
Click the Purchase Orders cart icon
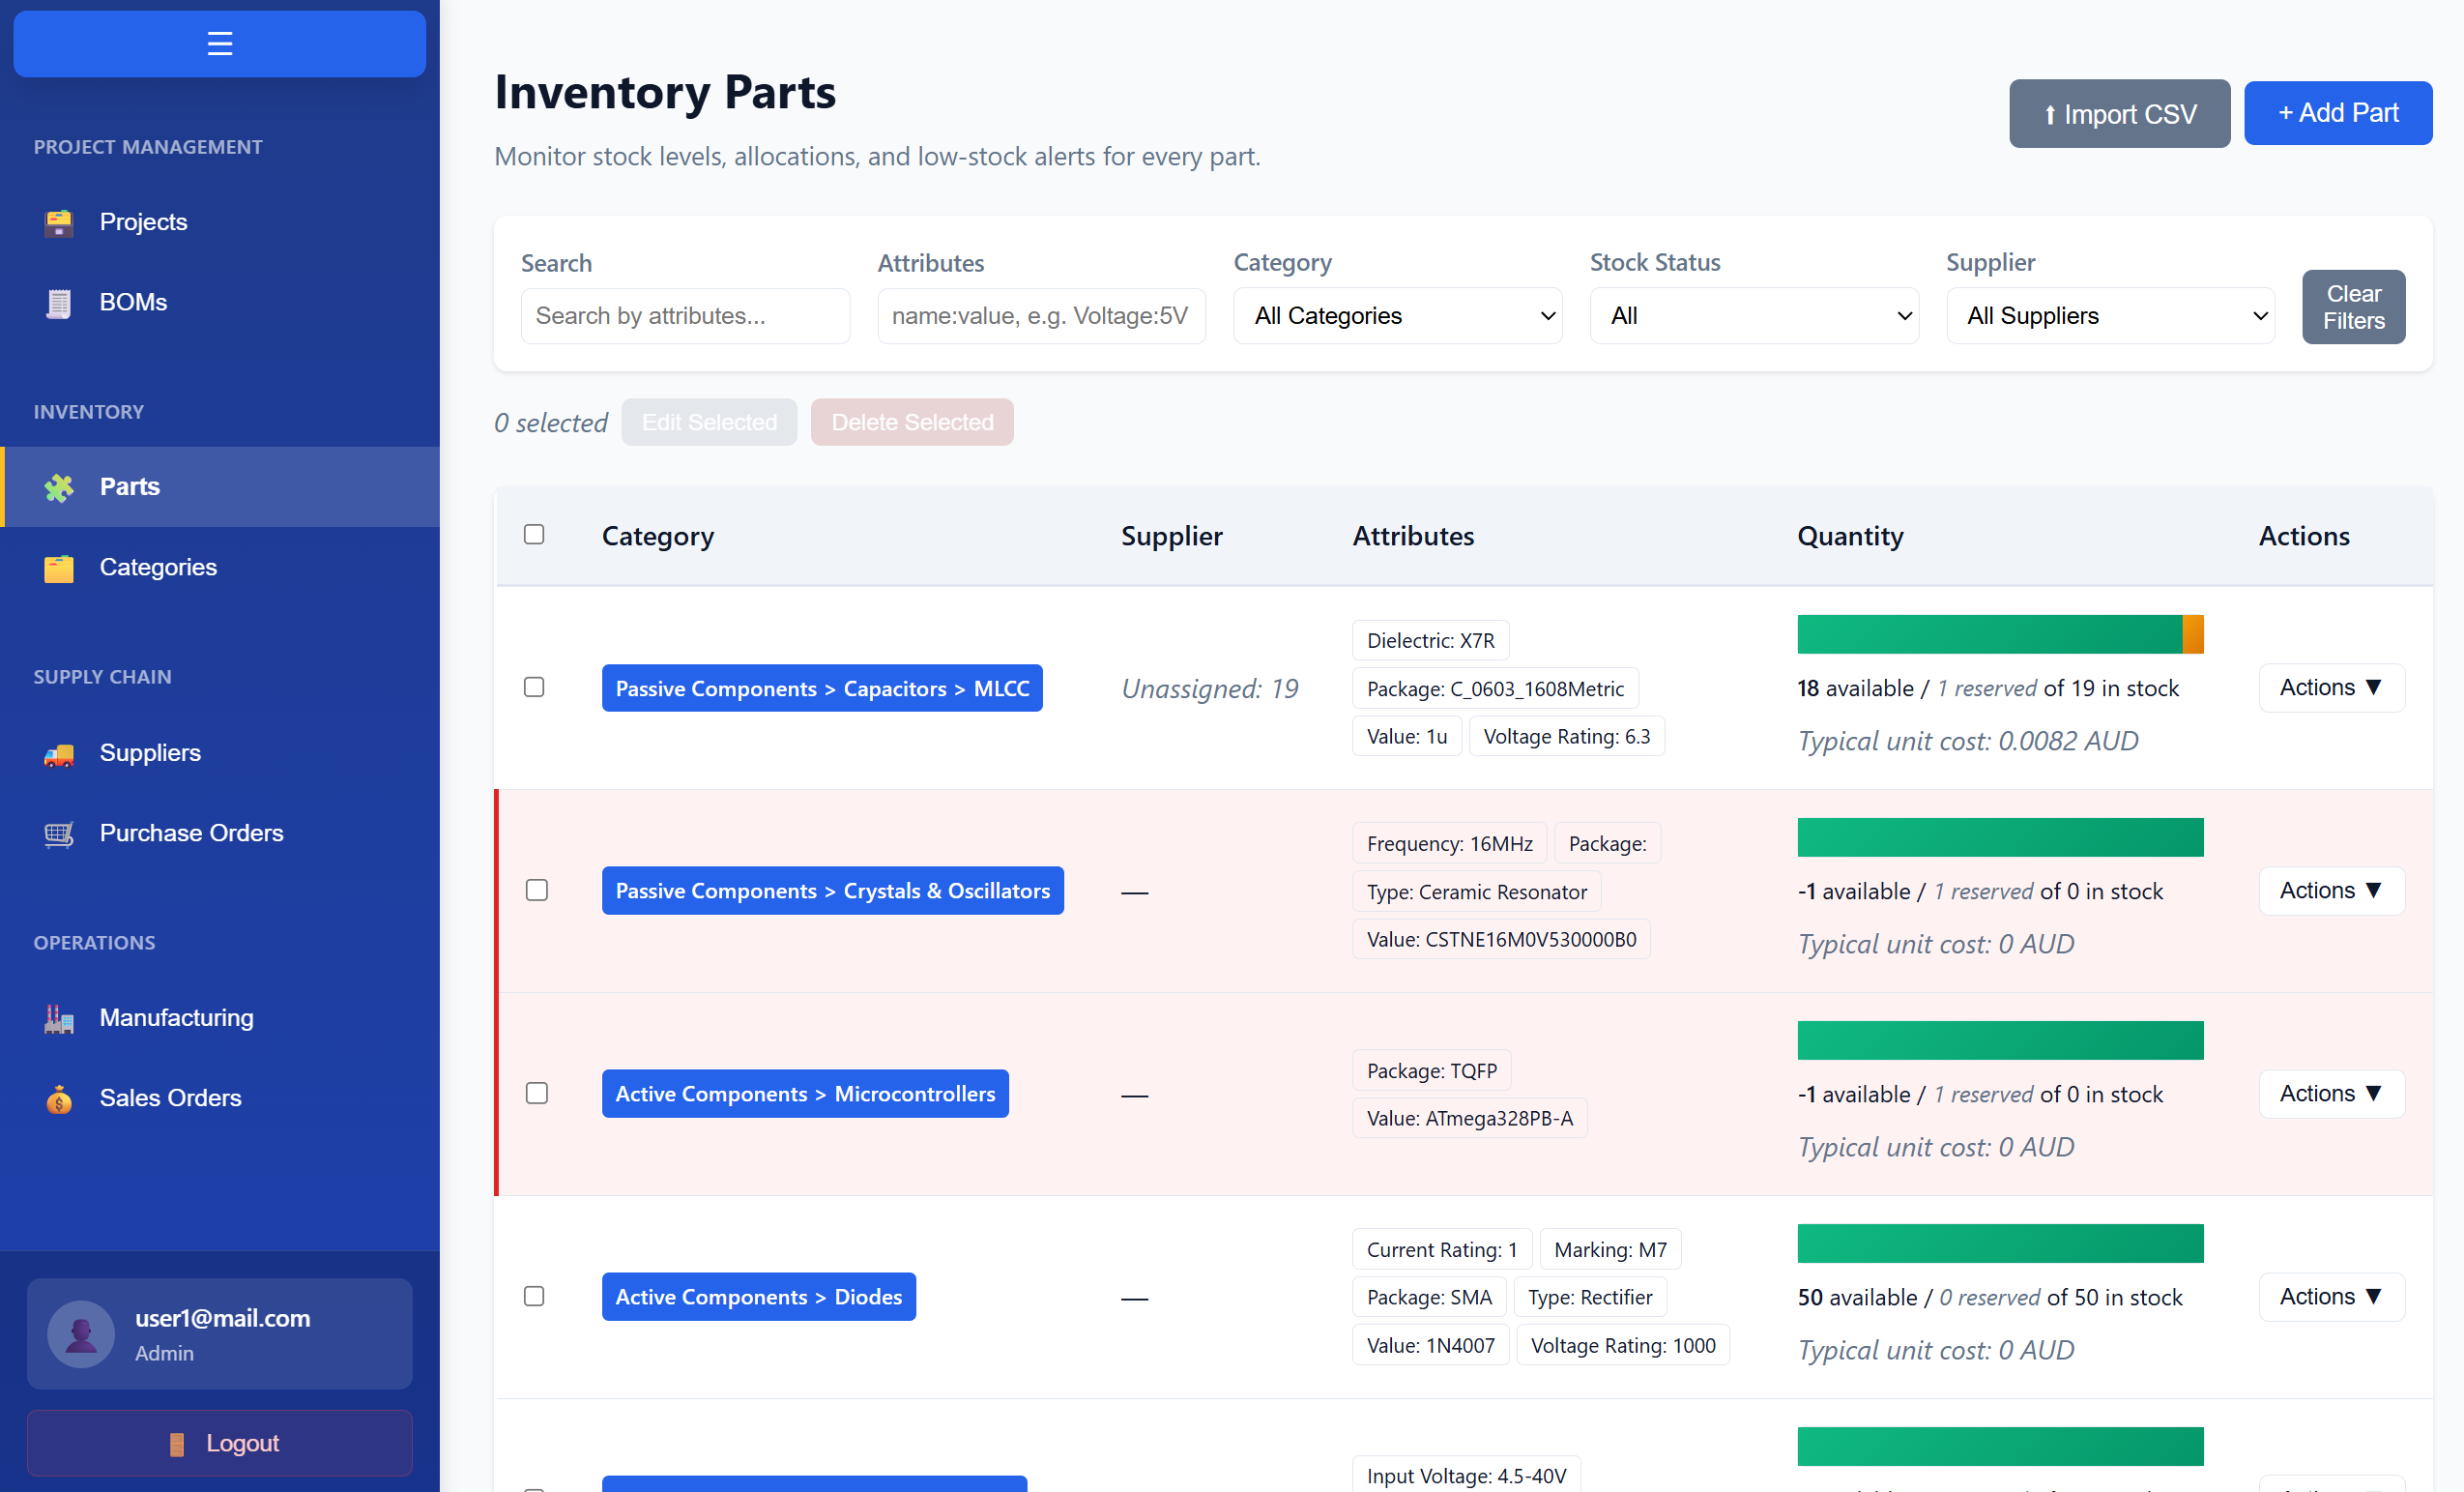(x=59, y=834)
